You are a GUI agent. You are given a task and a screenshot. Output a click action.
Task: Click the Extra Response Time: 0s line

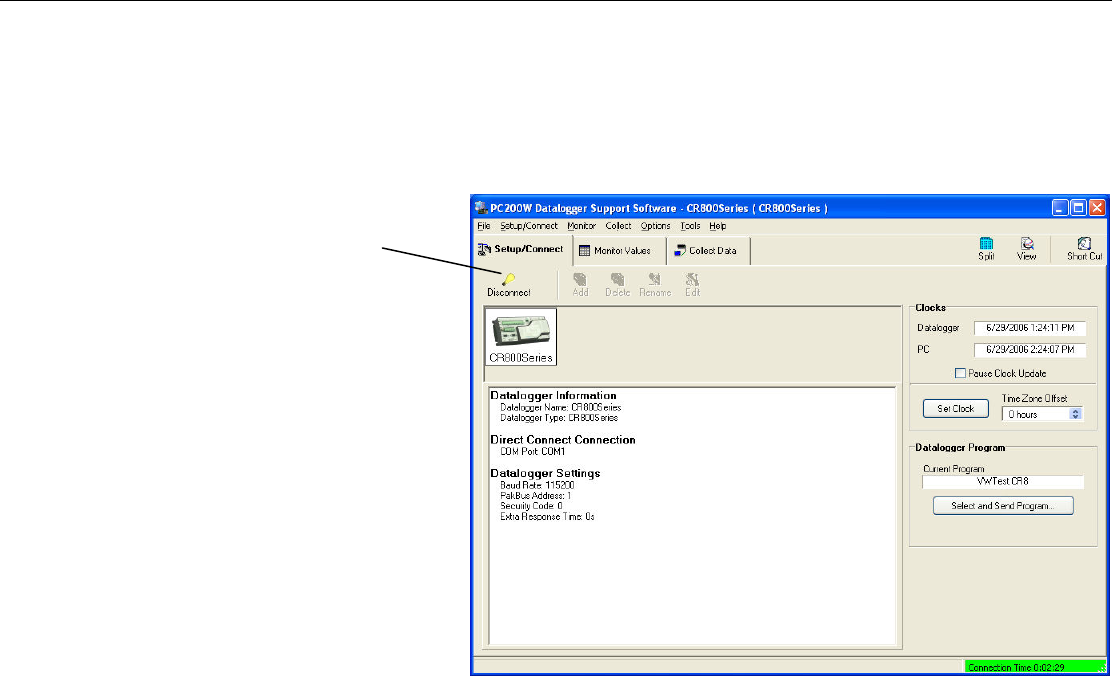click(547, 517)
